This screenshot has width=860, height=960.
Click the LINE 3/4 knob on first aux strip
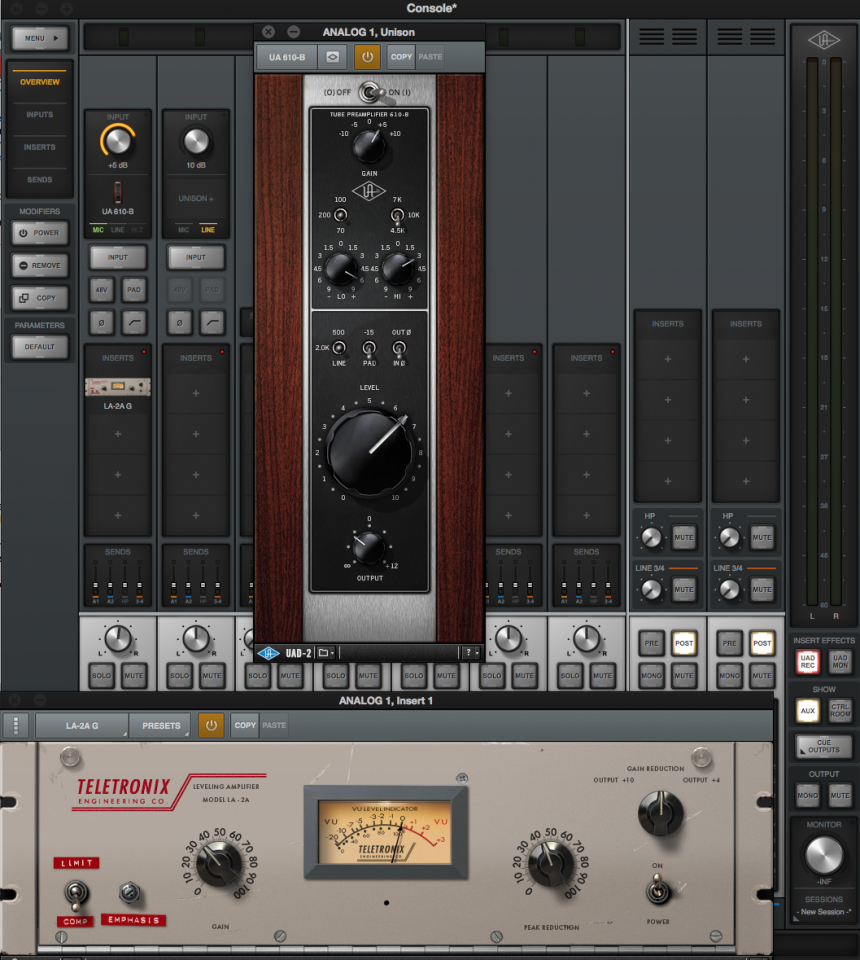click(x=651, y=590)
